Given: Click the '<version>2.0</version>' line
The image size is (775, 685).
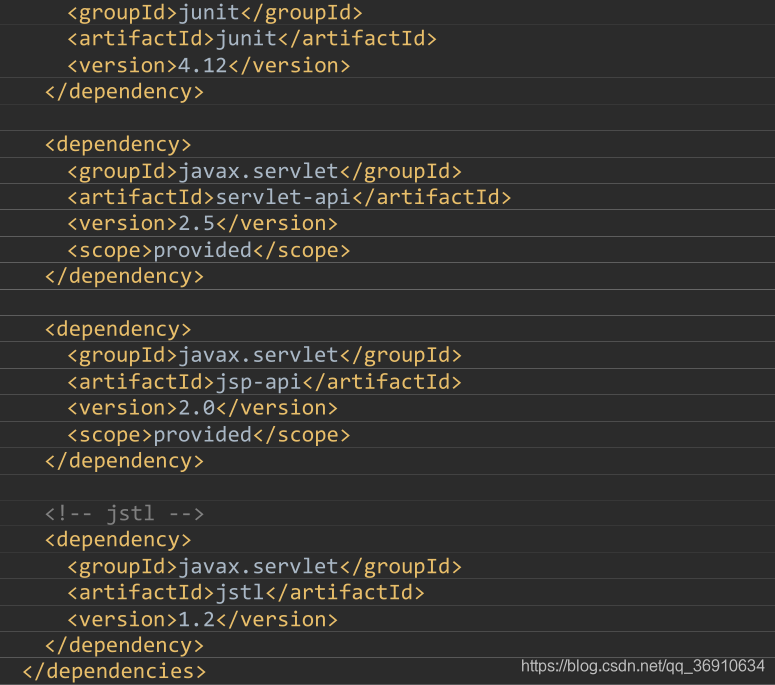Looking at the screenshot, I should click(203, 409).
